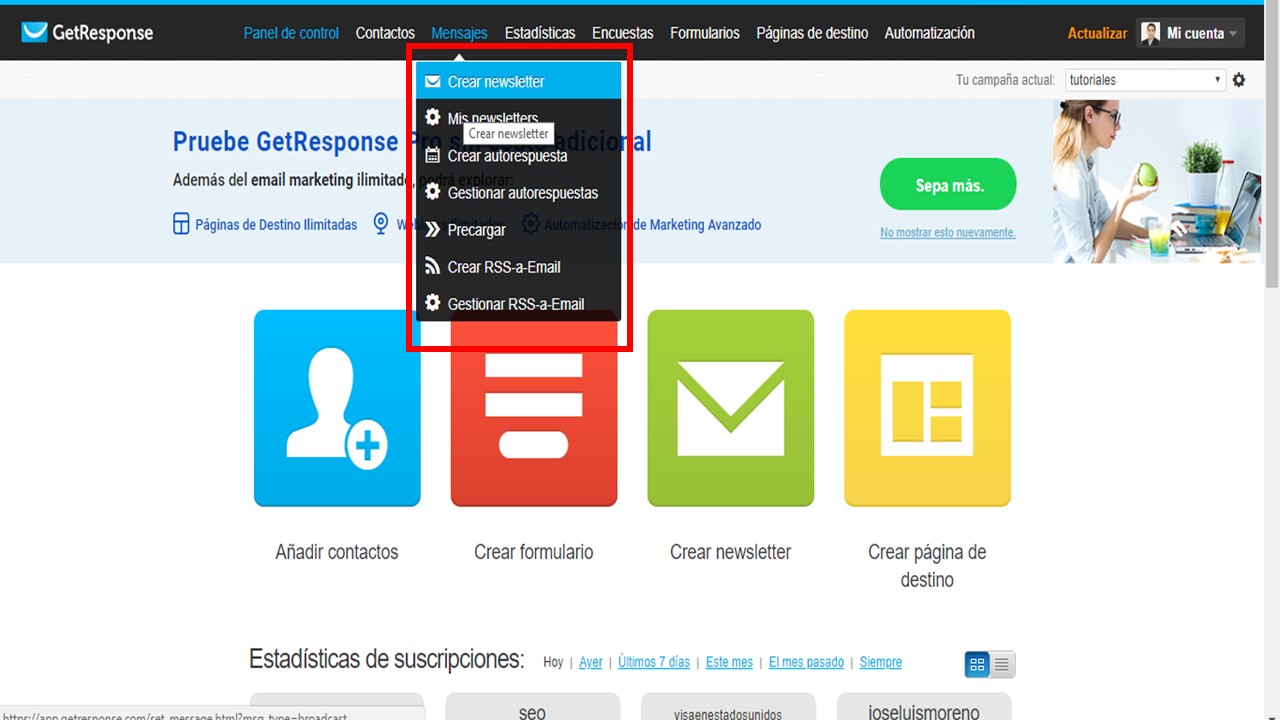Expand the Mi cuenta menu
The width and height of the screenshot is (1280, 720).
tap(1191, 33)
